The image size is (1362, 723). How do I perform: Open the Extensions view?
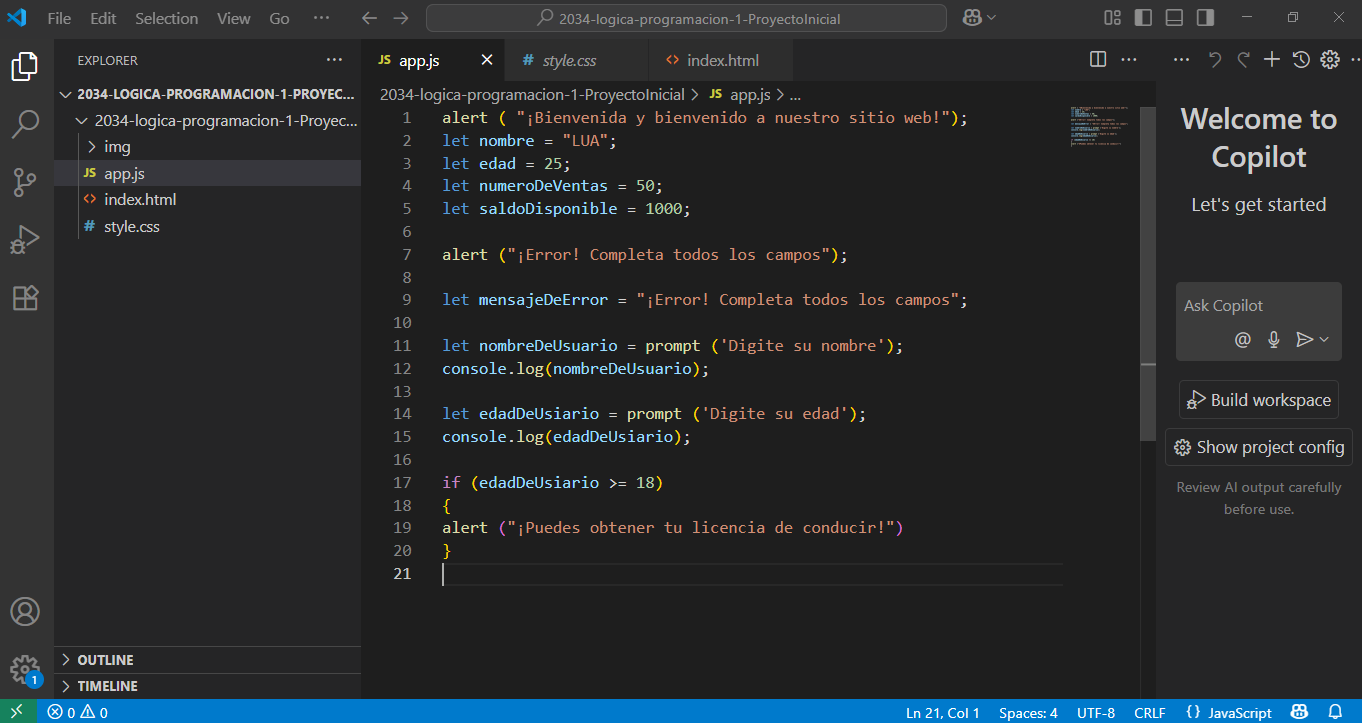click(25, 298)
